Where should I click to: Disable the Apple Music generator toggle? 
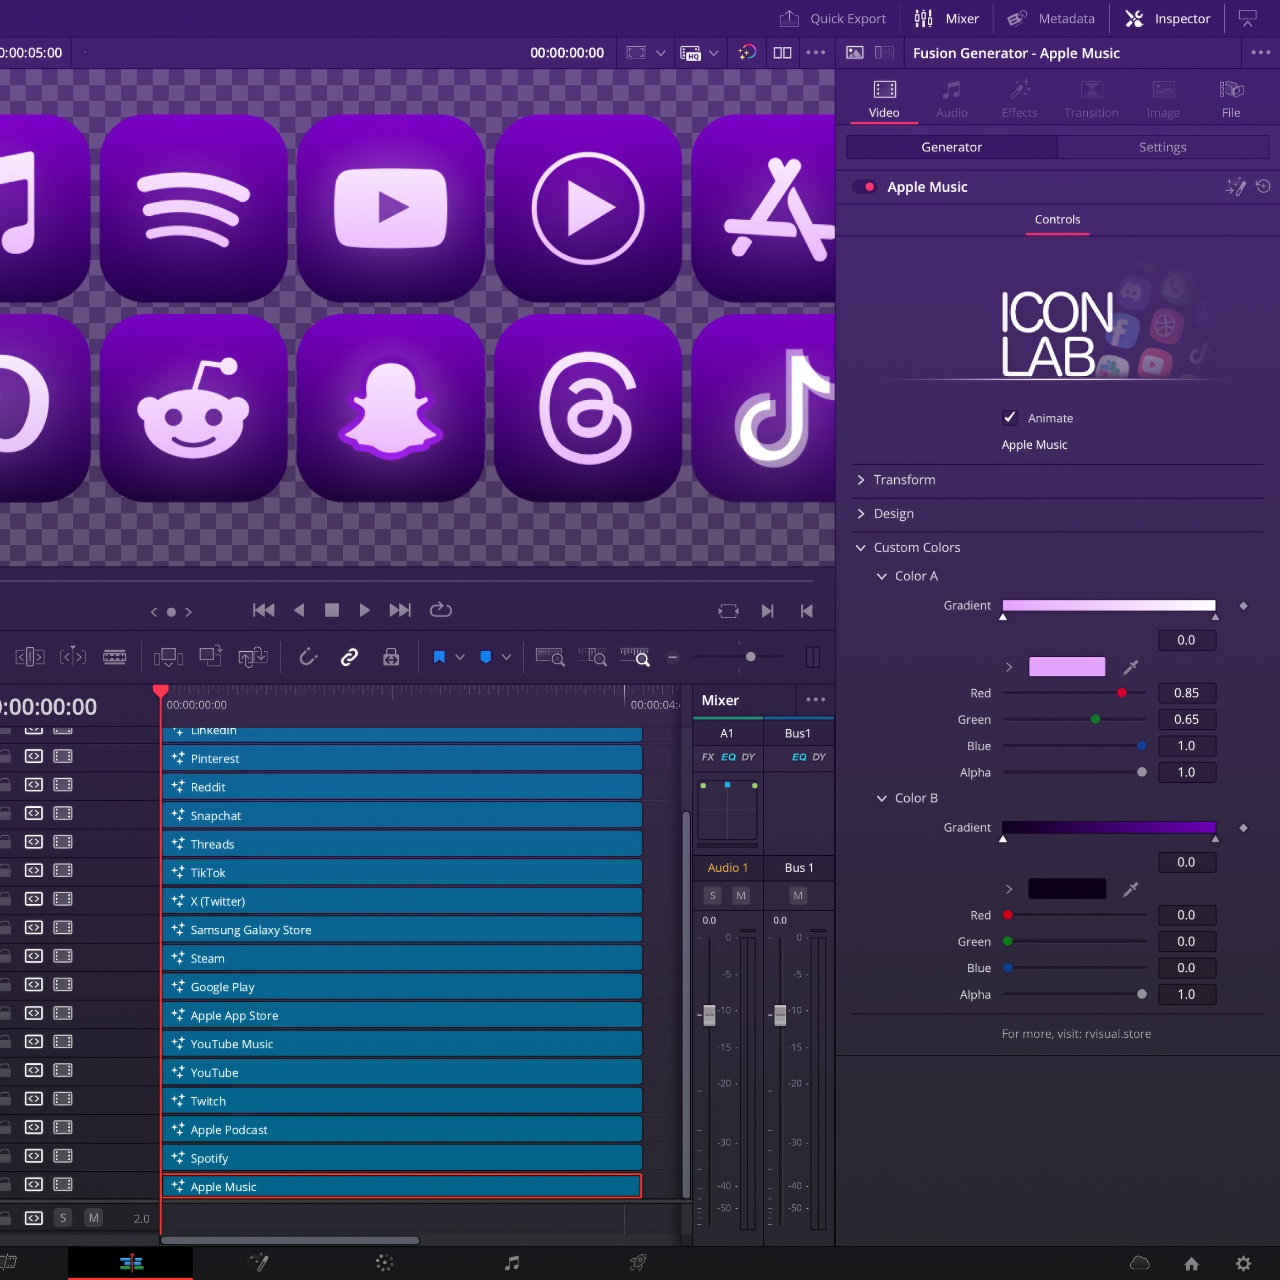click(x=865, y=187)
